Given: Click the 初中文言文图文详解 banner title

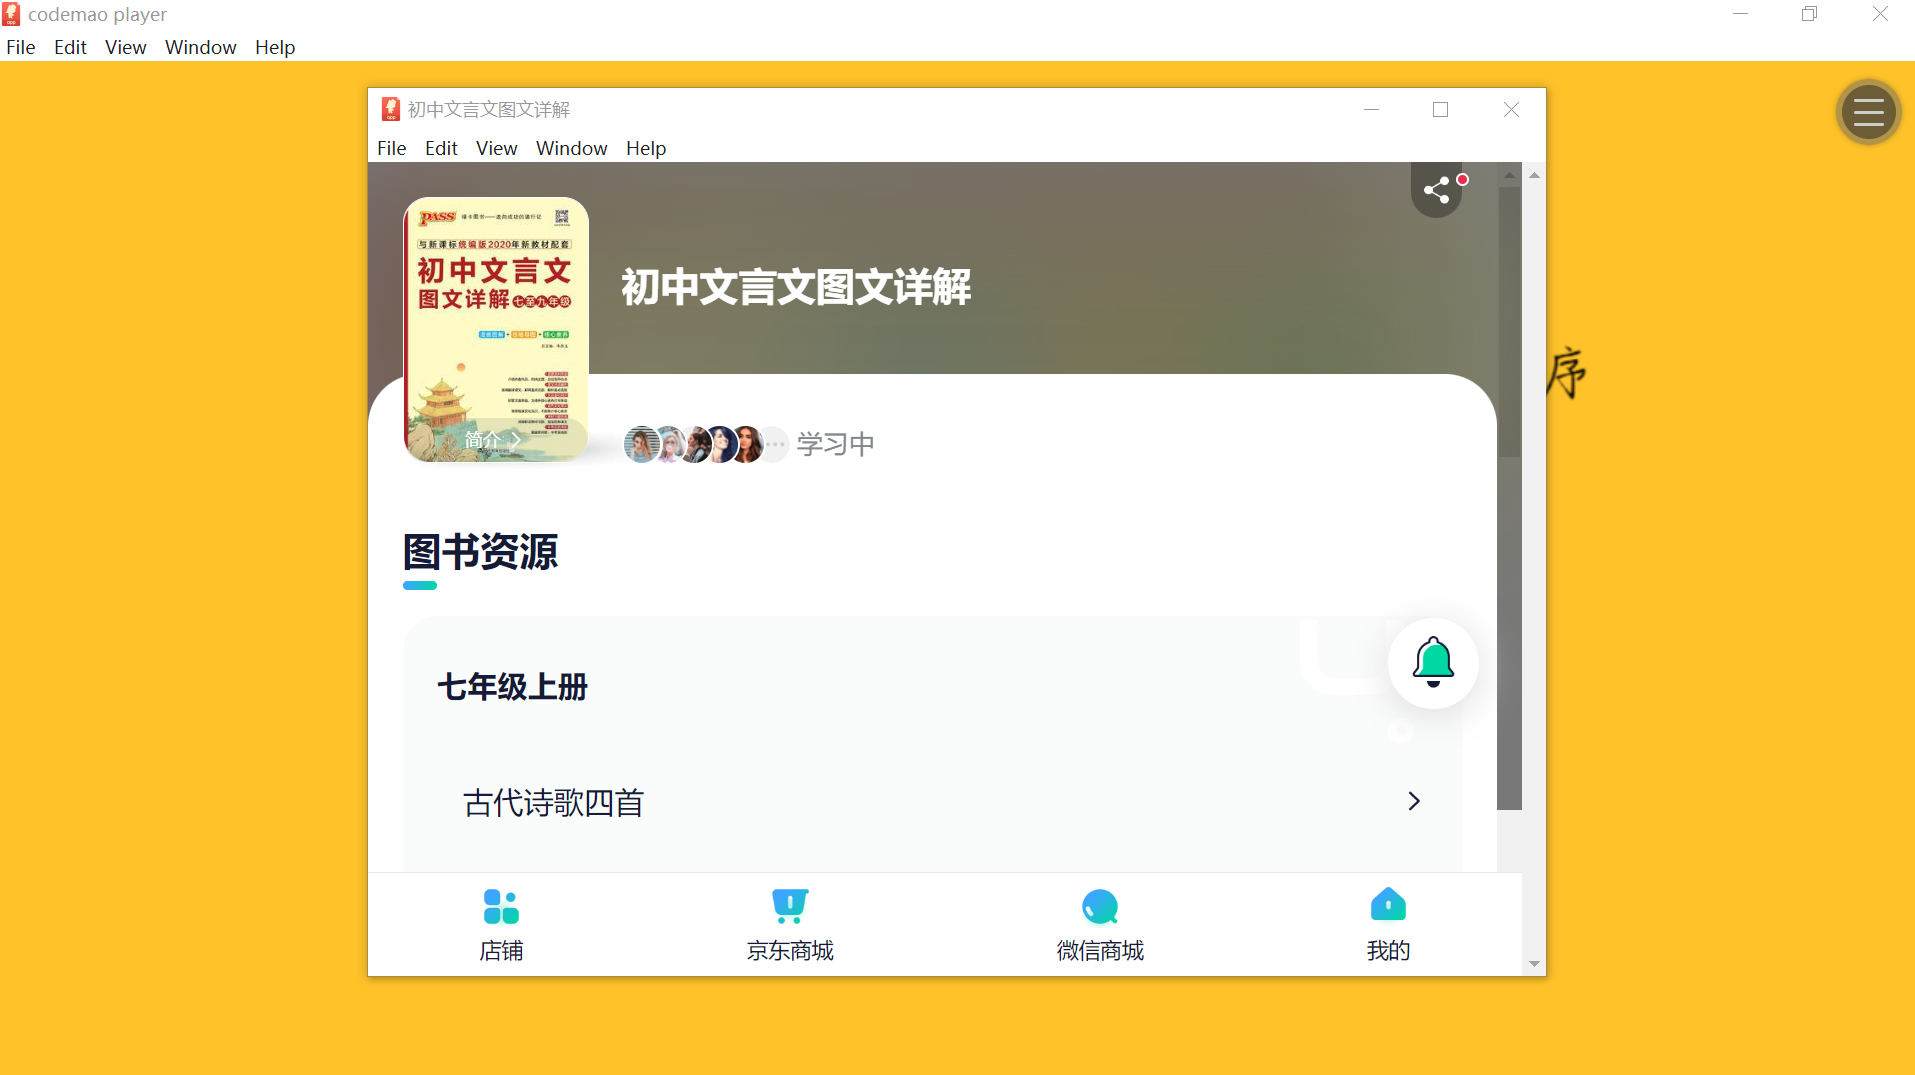Looking at the screenshot, I should [x=796, y=287].
